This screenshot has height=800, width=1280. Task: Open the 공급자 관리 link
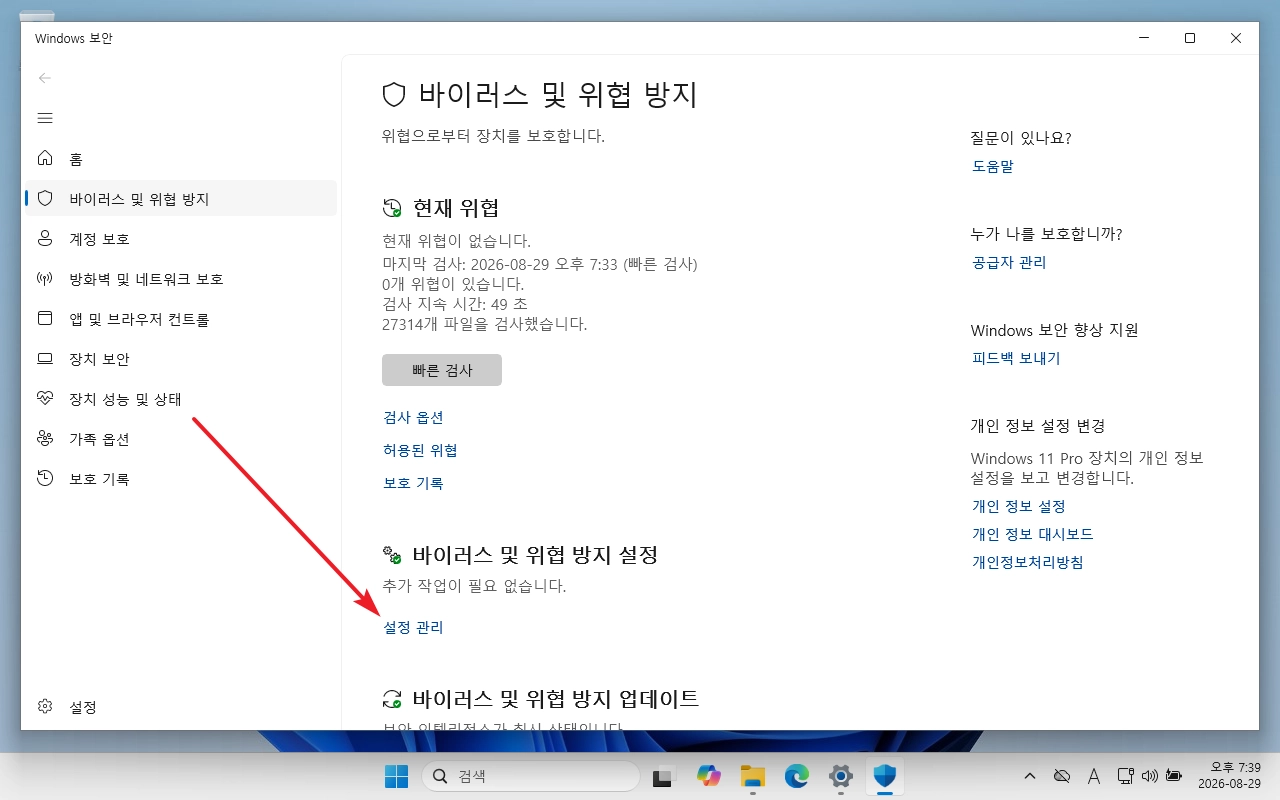(1009, 262)
